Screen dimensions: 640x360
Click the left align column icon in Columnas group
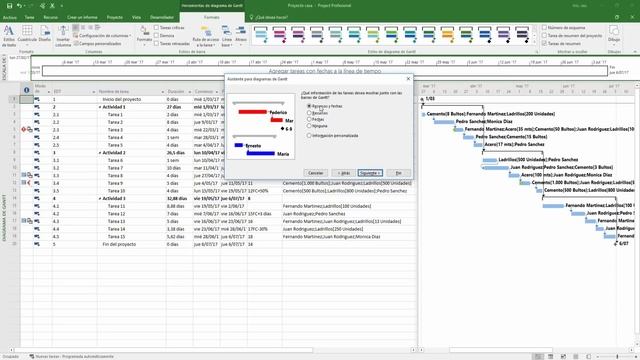[76, 27]
